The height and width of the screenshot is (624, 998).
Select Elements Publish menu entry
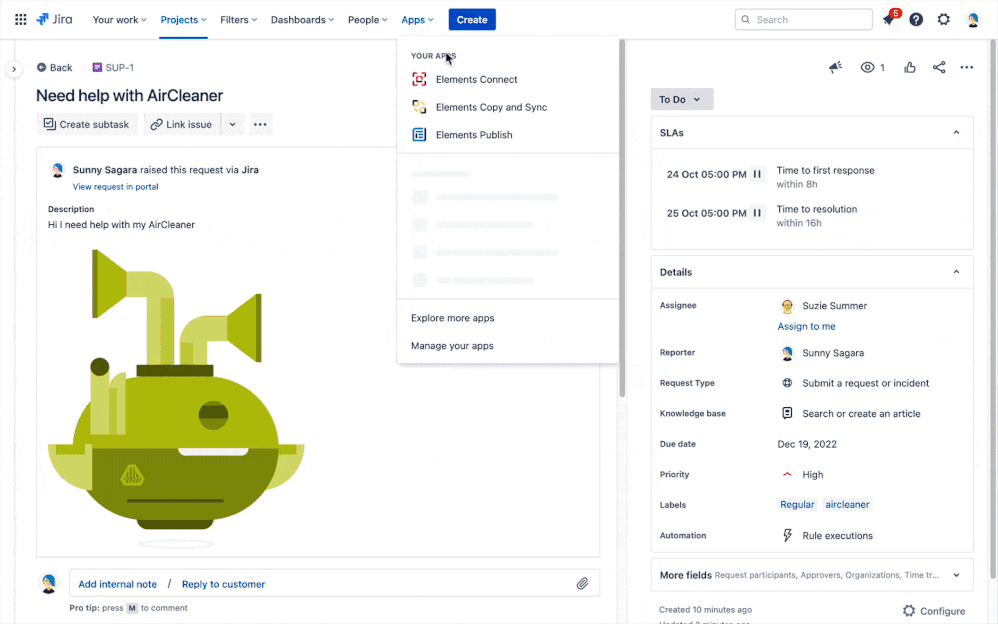[508, 134]
